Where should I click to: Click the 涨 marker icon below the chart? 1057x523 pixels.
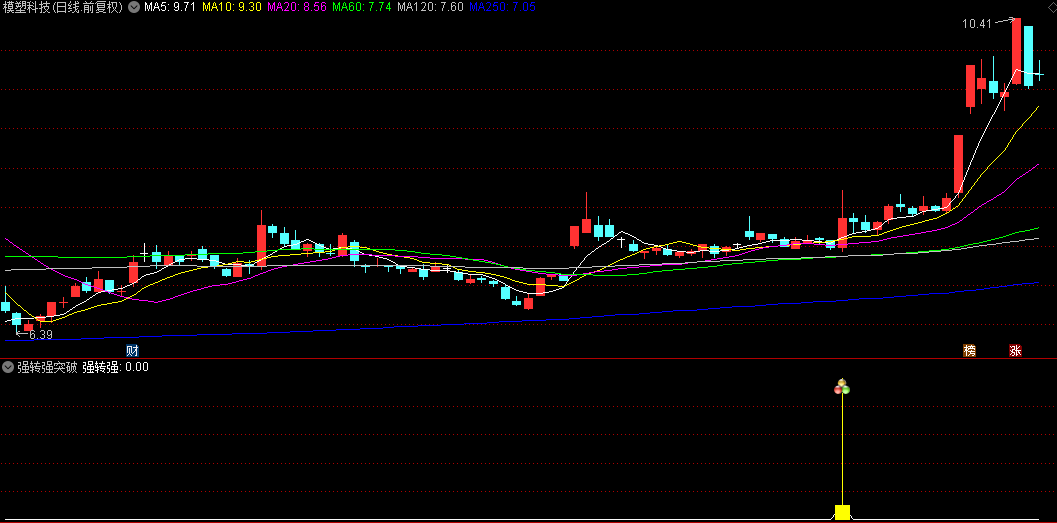coord(1015,350)
